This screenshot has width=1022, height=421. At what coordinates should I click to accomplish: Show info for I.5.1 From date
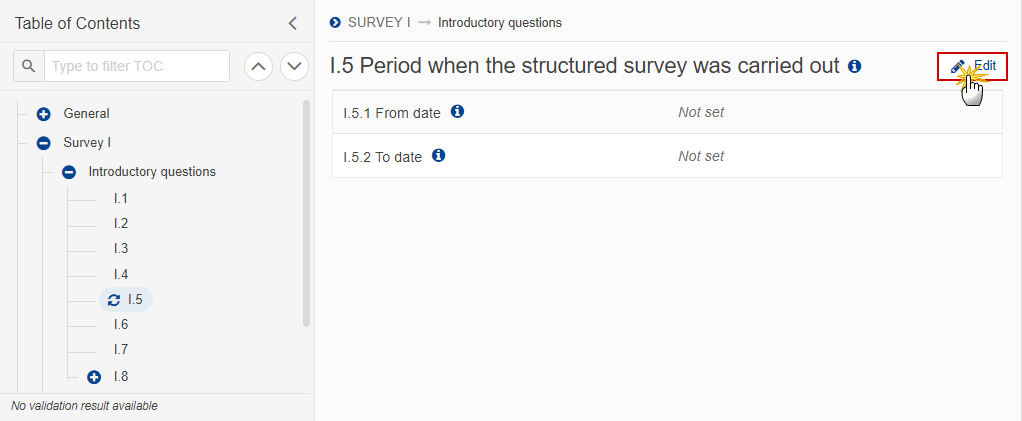(458, 111)
